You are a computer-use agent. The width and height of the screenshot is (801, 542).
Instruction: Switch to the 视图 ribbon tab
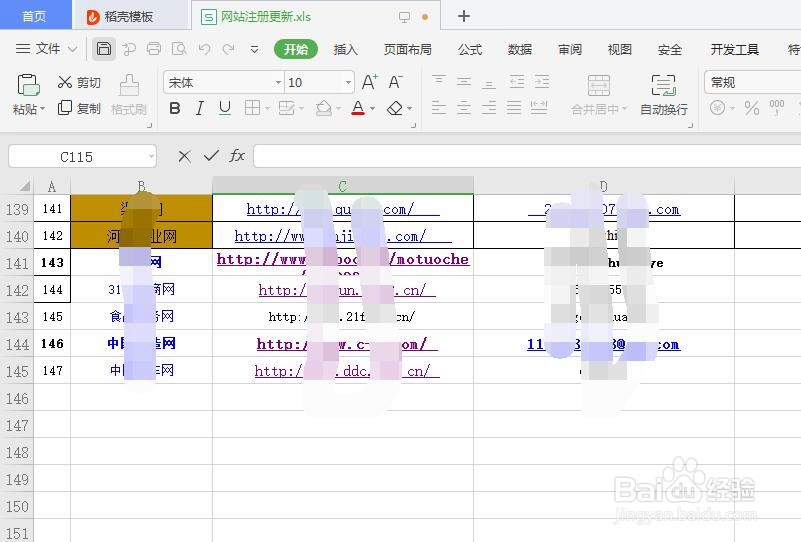[620, 50]
